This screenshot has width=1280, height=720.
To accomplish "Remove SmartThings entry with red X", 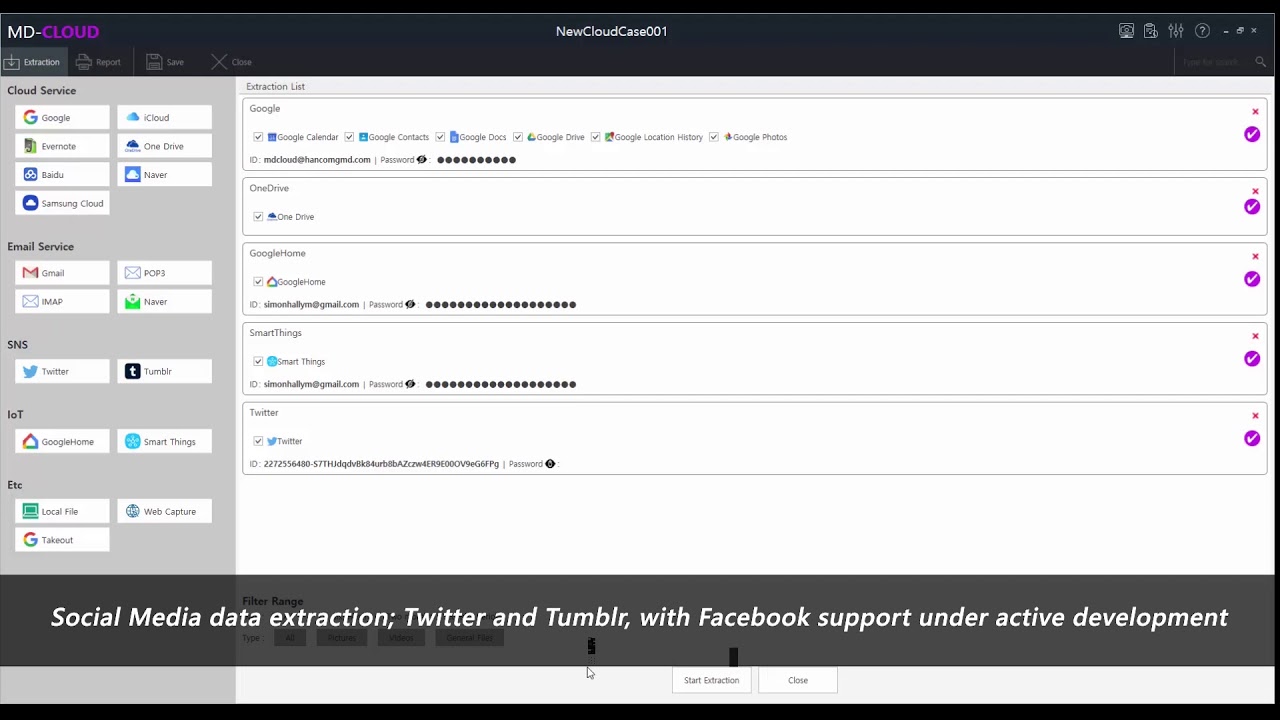I will pos(1255,336).
